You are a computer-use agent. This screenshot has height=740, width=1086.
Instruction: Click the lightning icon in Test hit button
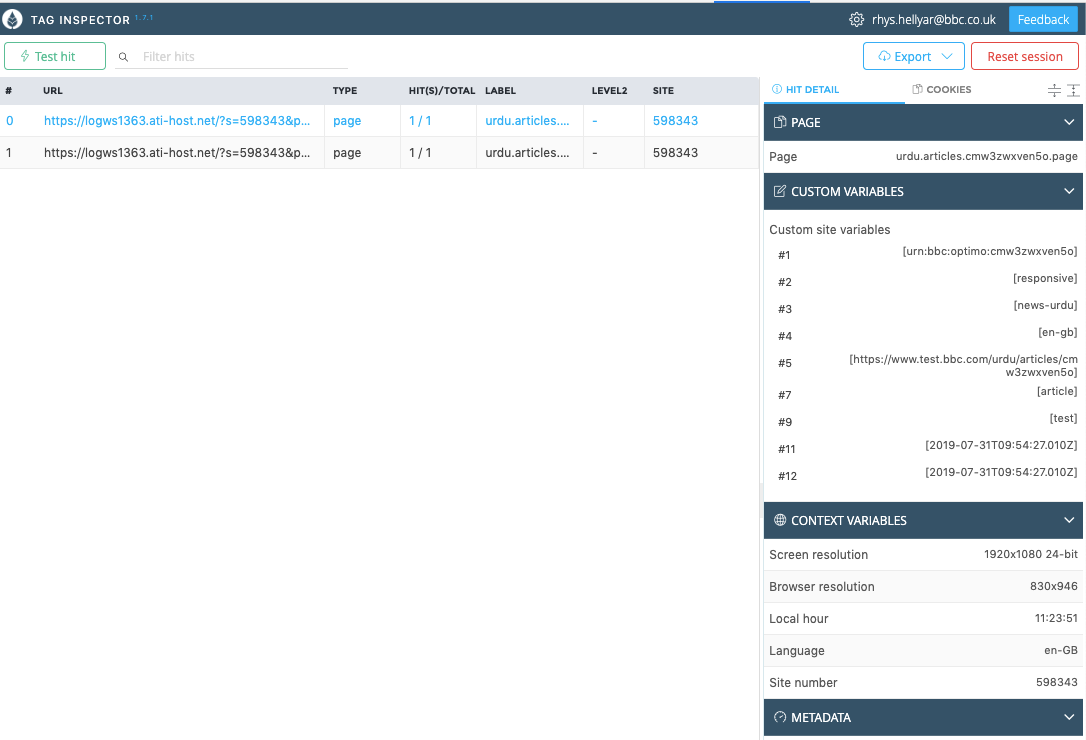pyautogui.click(x=27, y=55)
